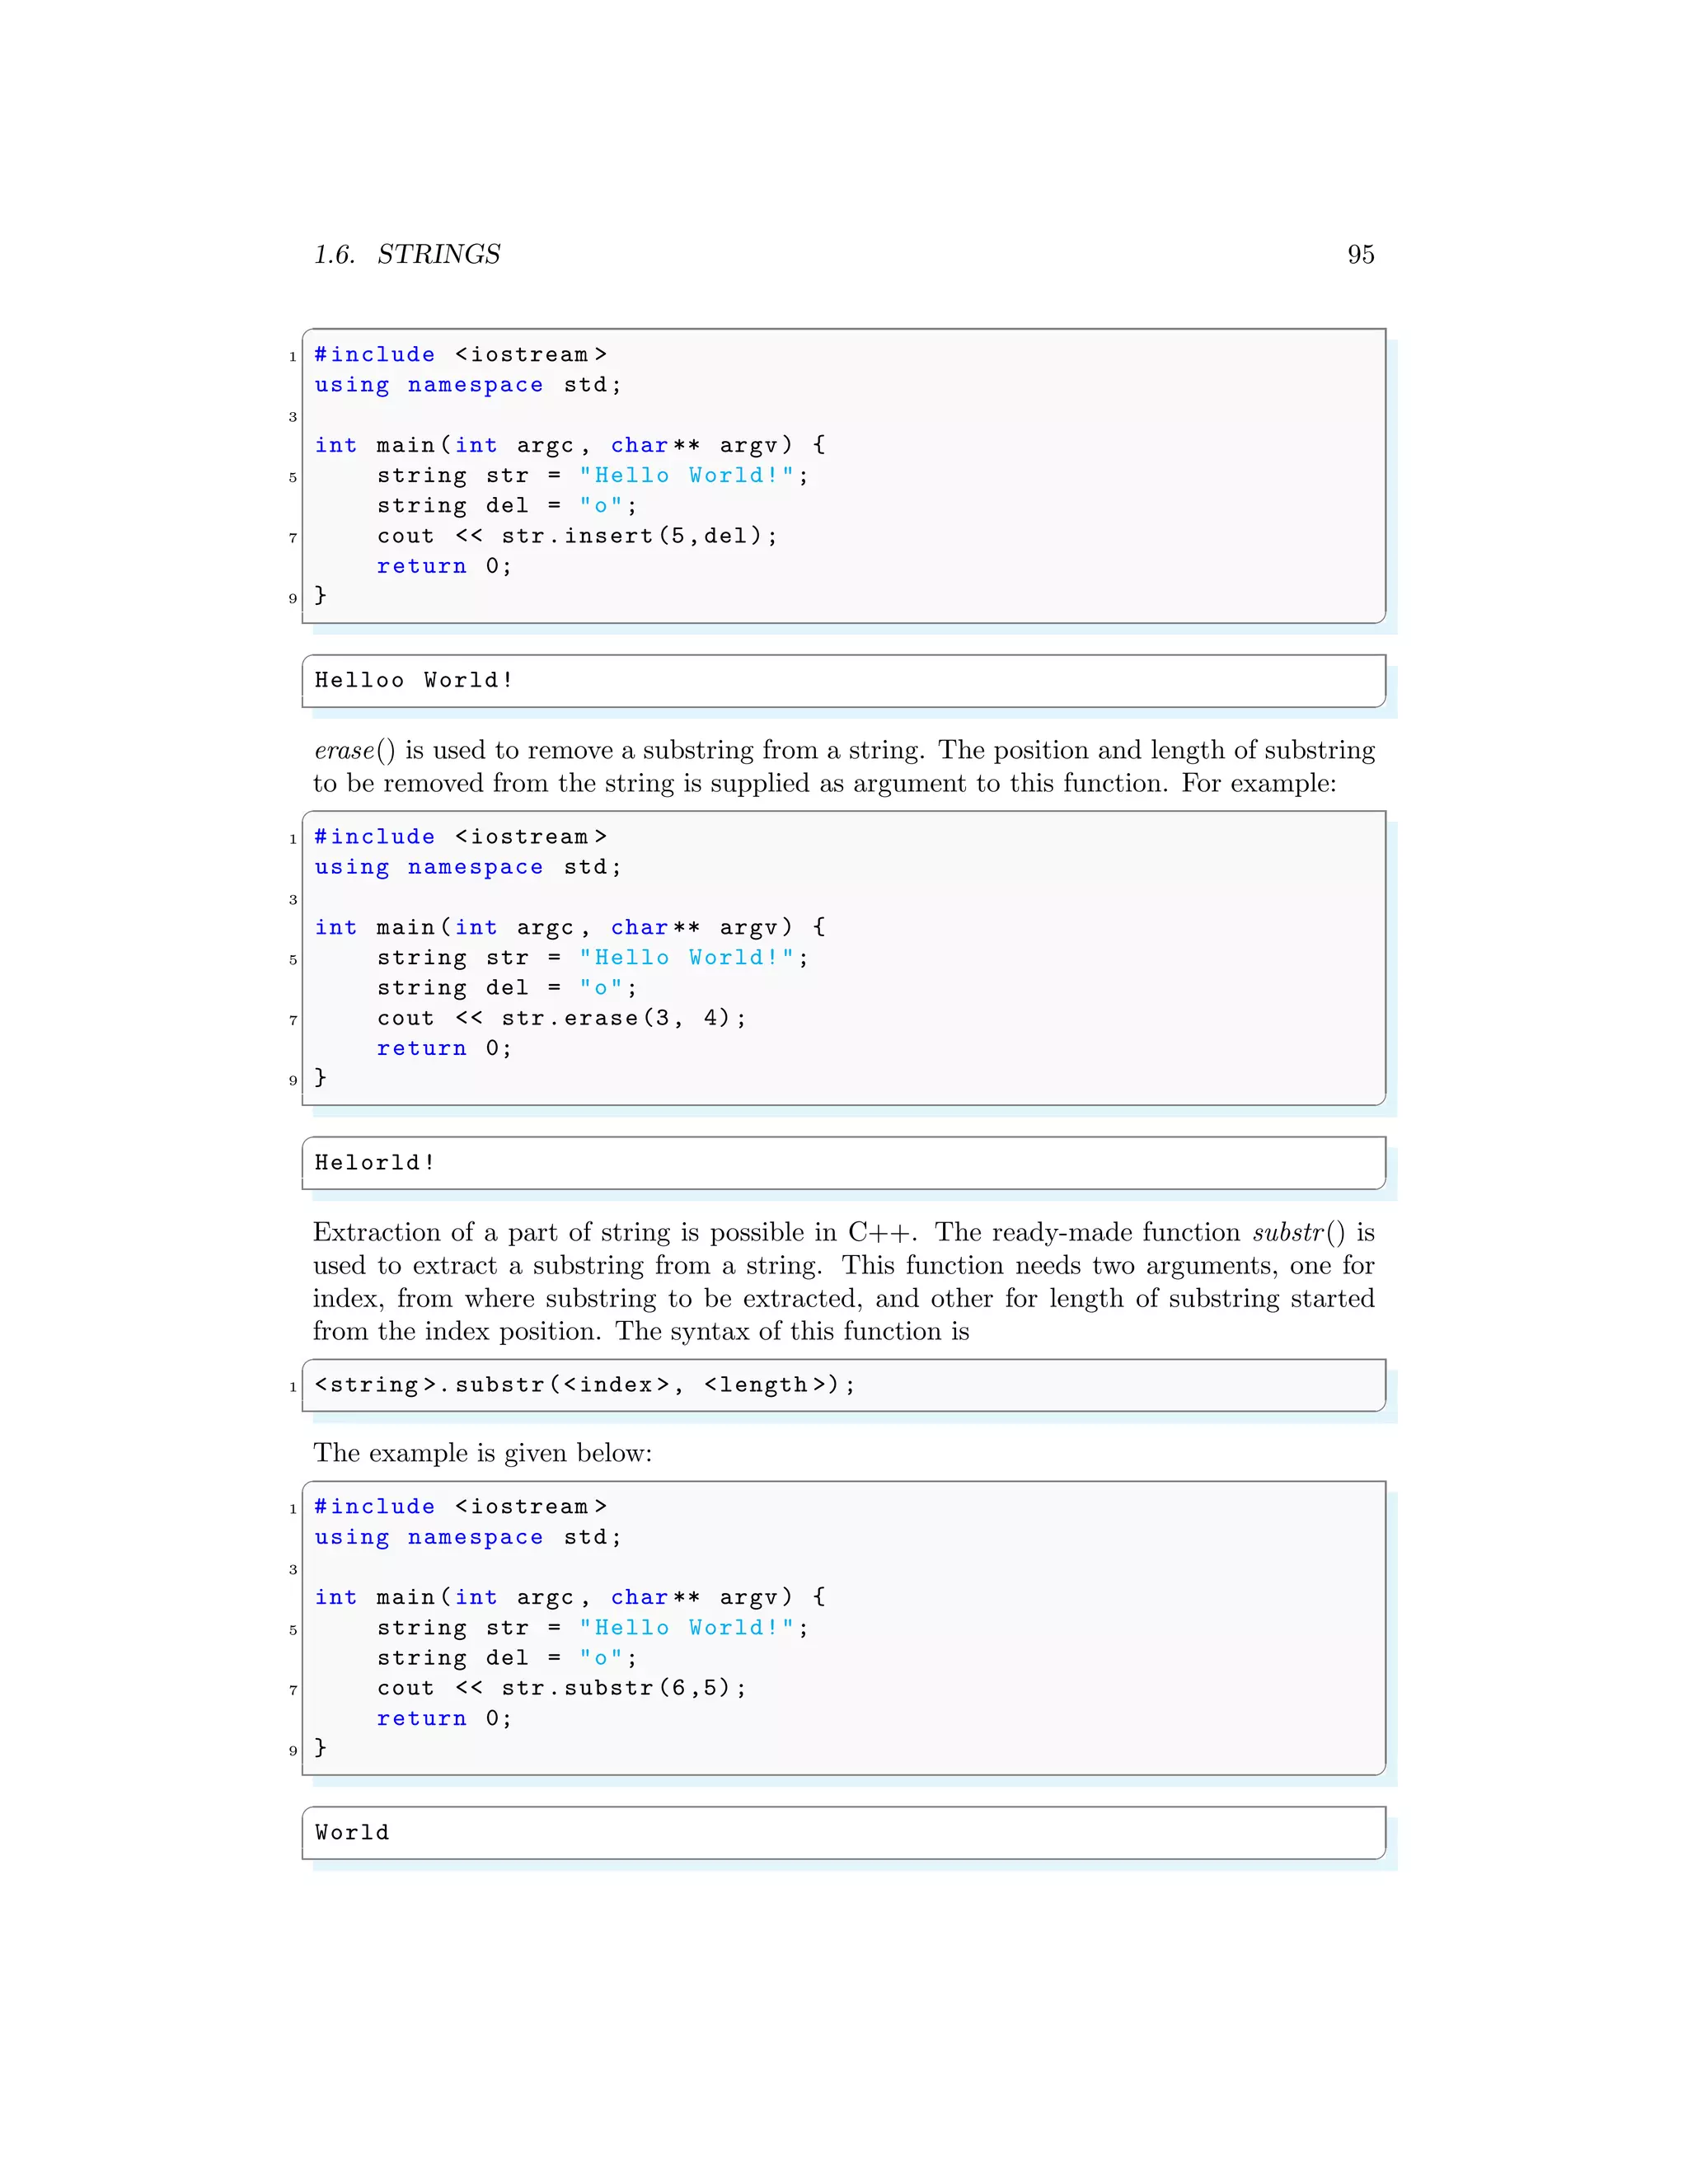This screenshot has width=1688, height=2184.
Task: Click the italic word "erase()" in the paragraph
Action: [355, 751]
